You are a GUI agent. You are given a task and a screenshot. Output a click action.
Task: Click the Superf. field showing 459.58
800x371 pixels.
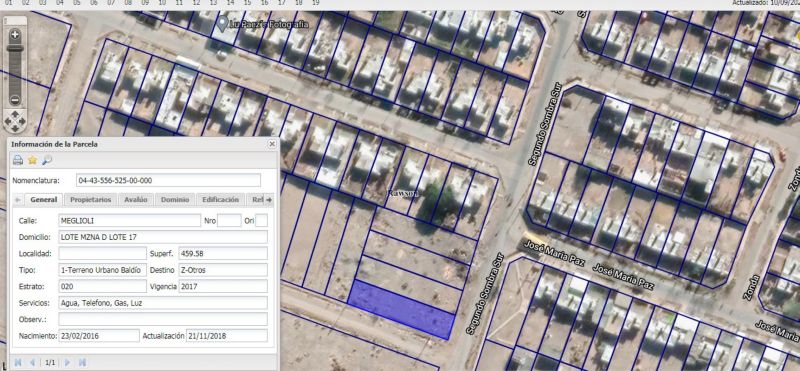(223, 254)
